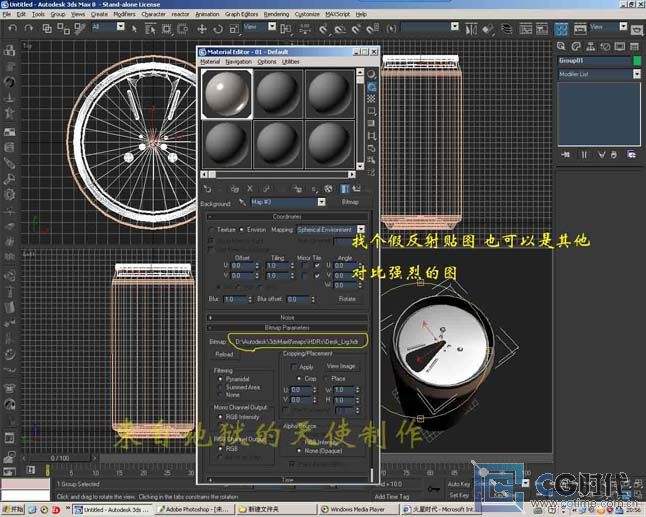Select Pyramidal filtering option
Image resolution: width=646 pixels, height=517 pixels.
[x=220, y=379]
